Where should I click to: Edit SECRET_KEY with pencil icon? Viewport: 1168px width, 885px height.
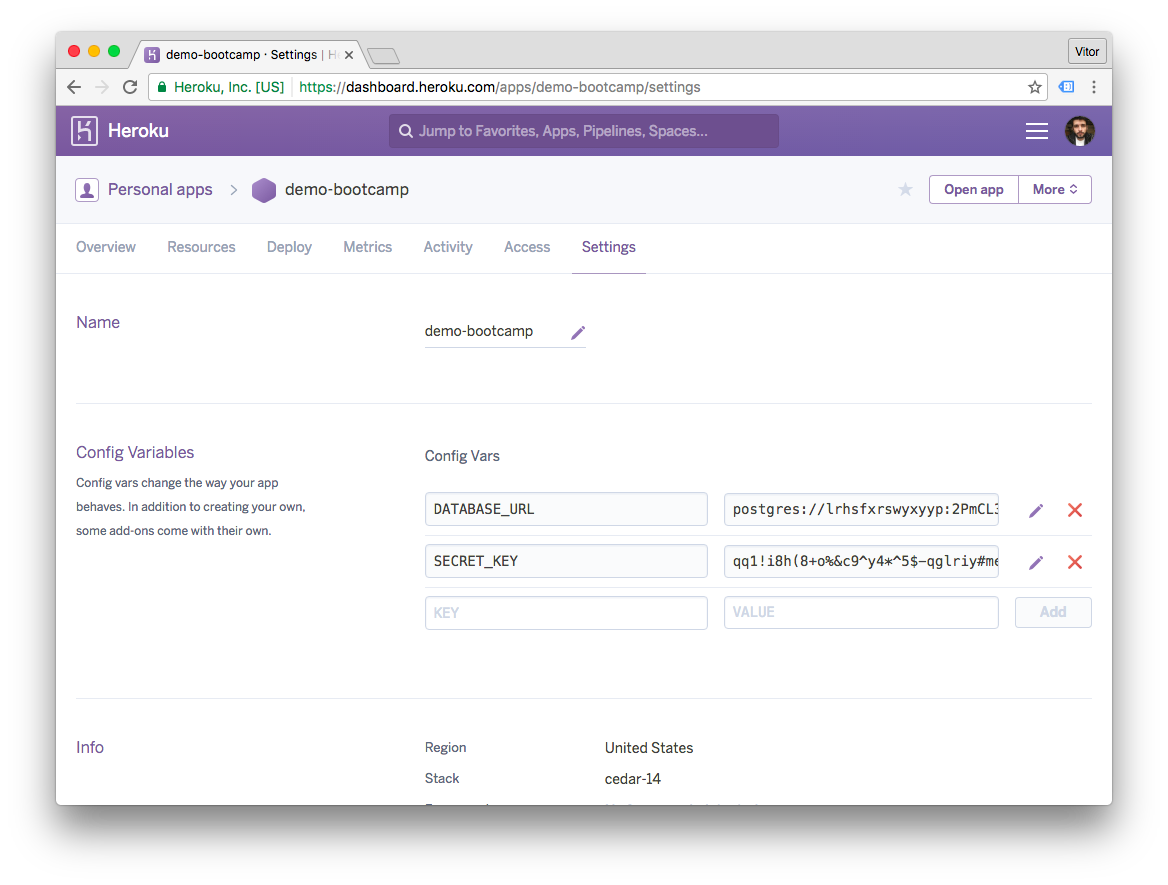click(1035, 562)
